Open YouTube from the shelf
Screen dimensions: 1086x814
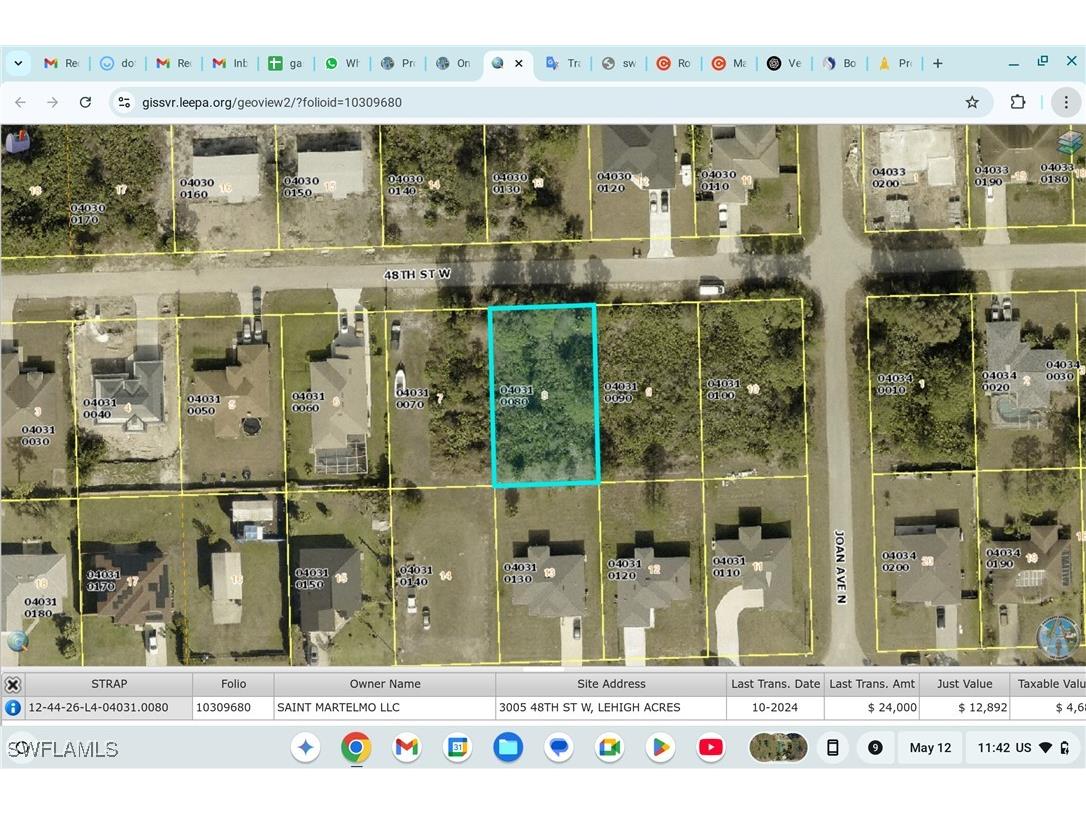[711, 747]
